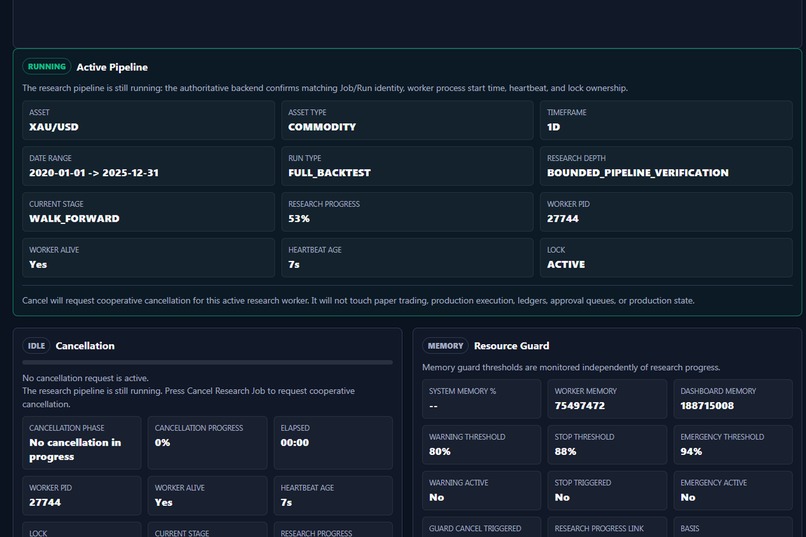Click the 53% research progress value
The width and height of the screenshot is (806, 537).
(299, 218)
